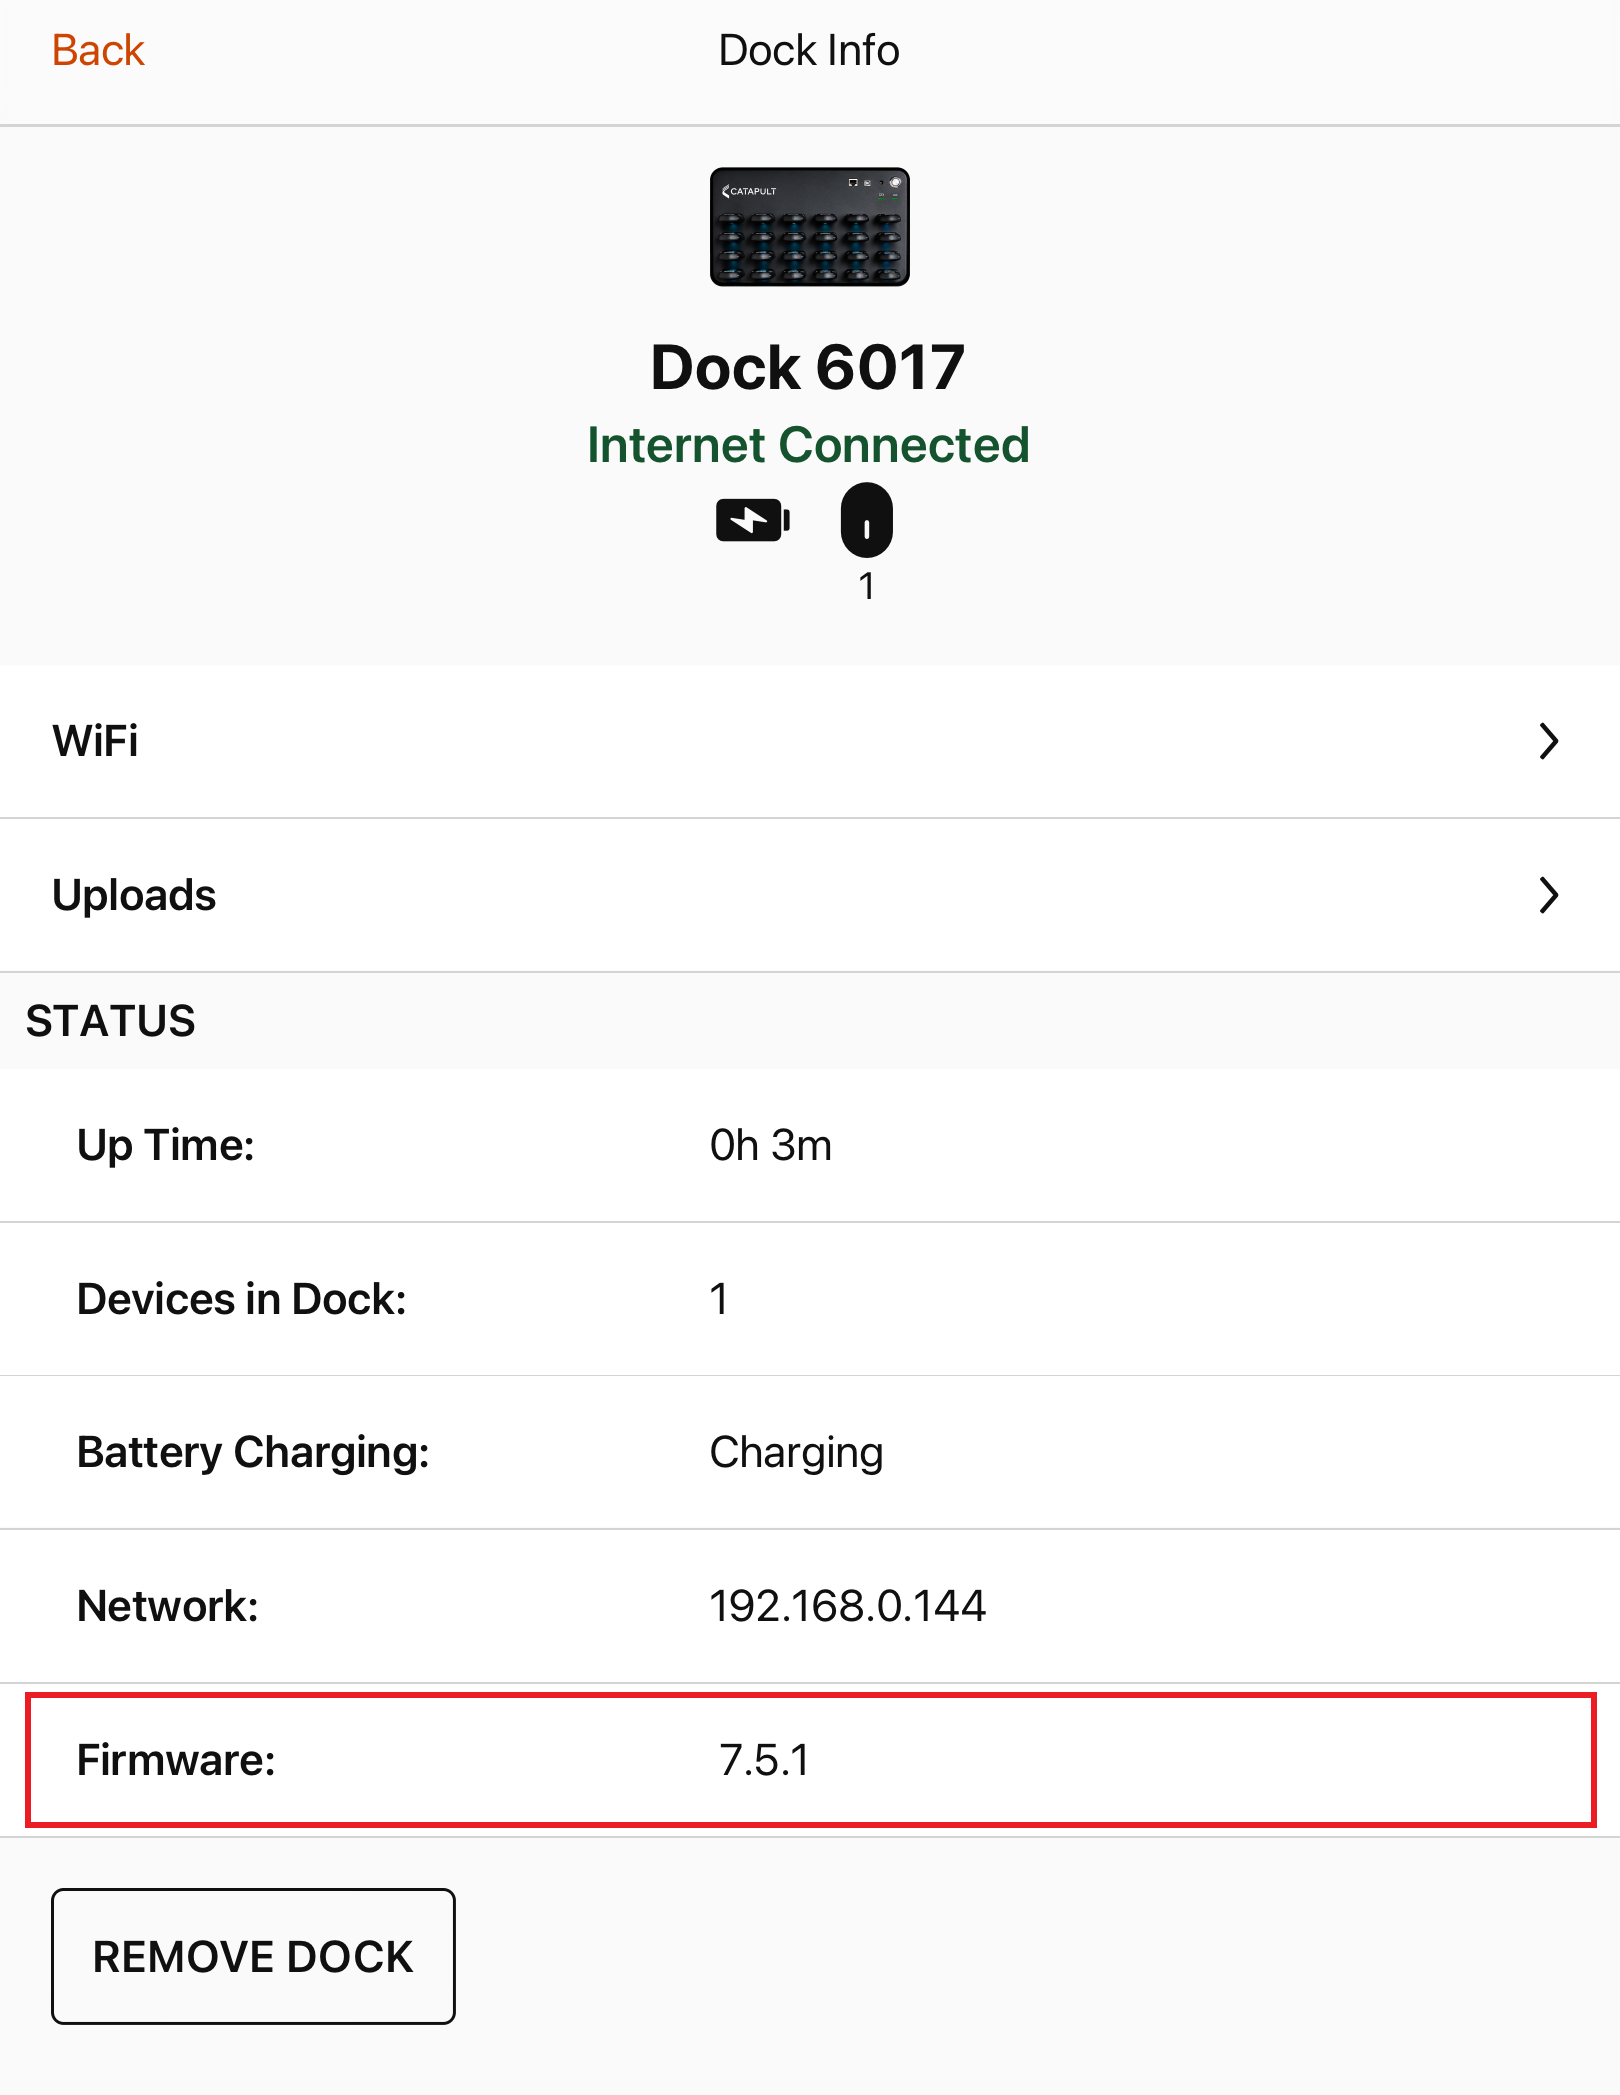Open the WiFi settings row
Screen dimensions: 1620x2095
pos(810,741)
